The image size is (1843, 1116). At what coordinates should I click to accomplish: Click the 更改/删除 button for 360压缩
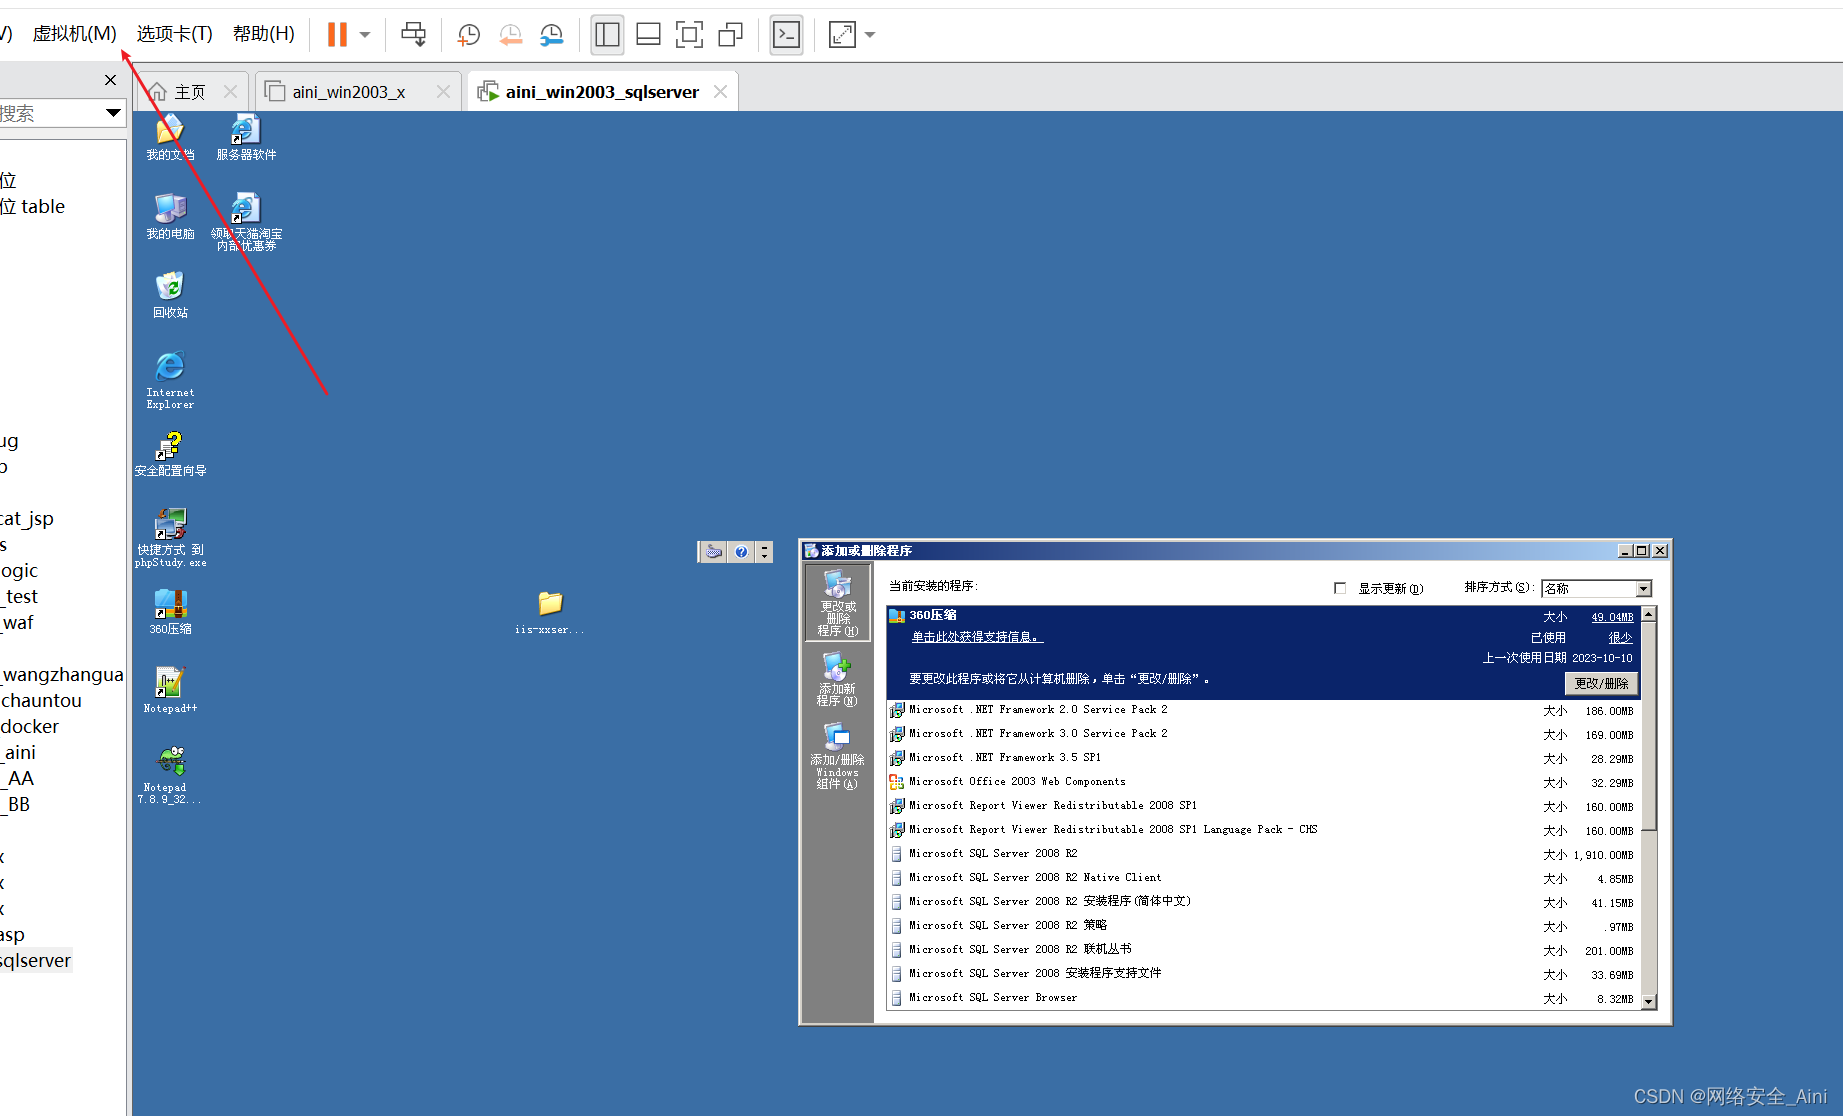pos(1601,683)
